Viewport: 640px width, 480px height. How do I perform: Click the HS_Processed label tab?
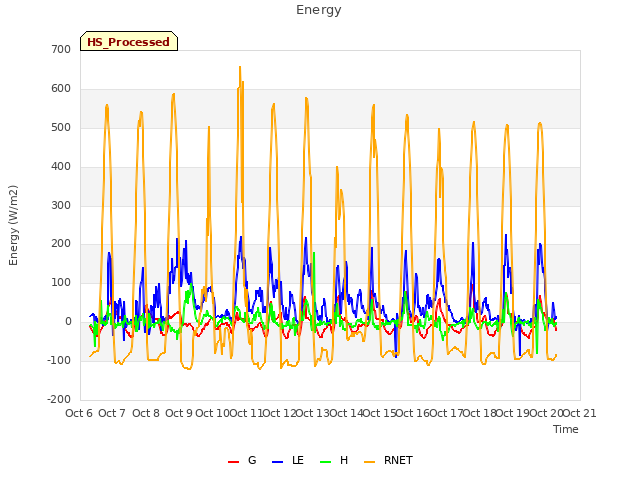pos(129,41)
